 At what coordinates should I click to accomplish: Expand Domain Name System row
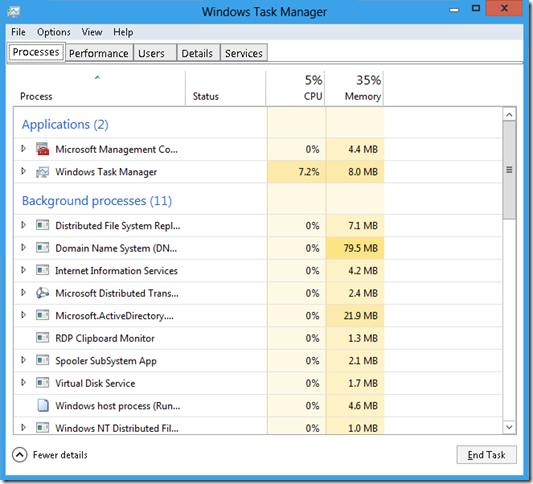(23, 247)
